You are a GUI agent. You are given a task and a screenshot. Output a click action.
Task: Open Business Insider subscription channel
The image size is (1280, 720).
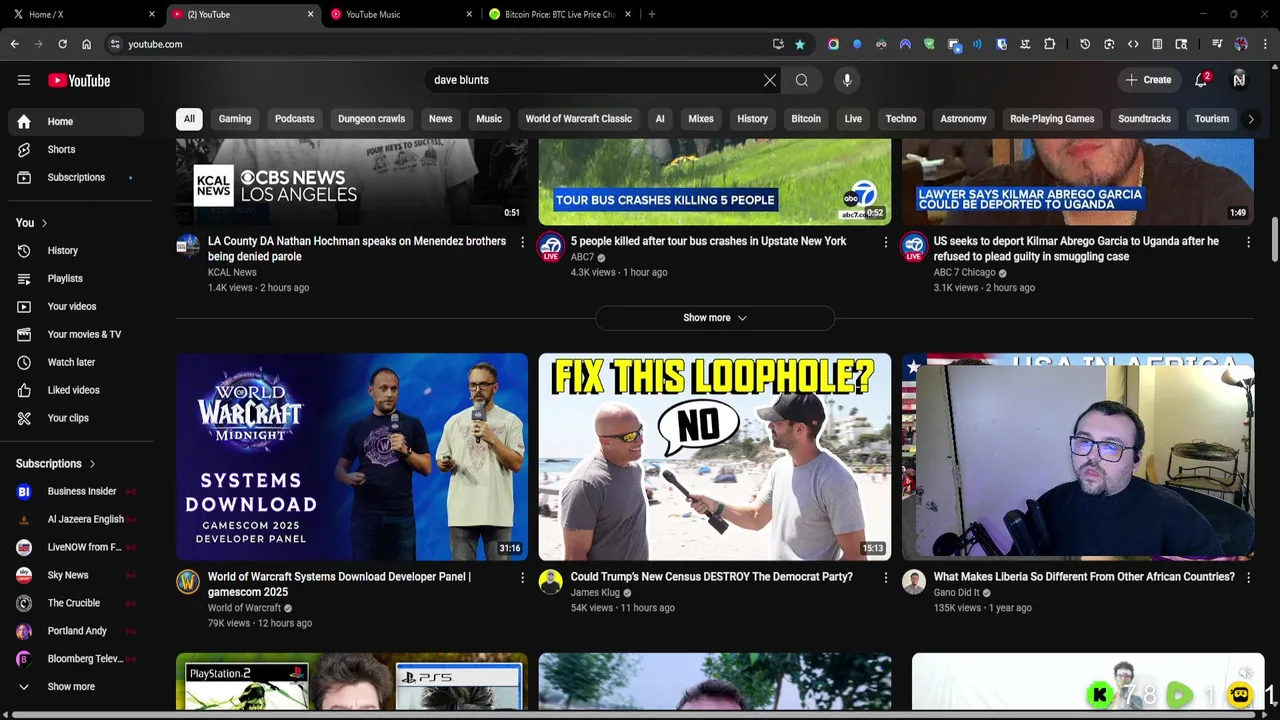76,492
